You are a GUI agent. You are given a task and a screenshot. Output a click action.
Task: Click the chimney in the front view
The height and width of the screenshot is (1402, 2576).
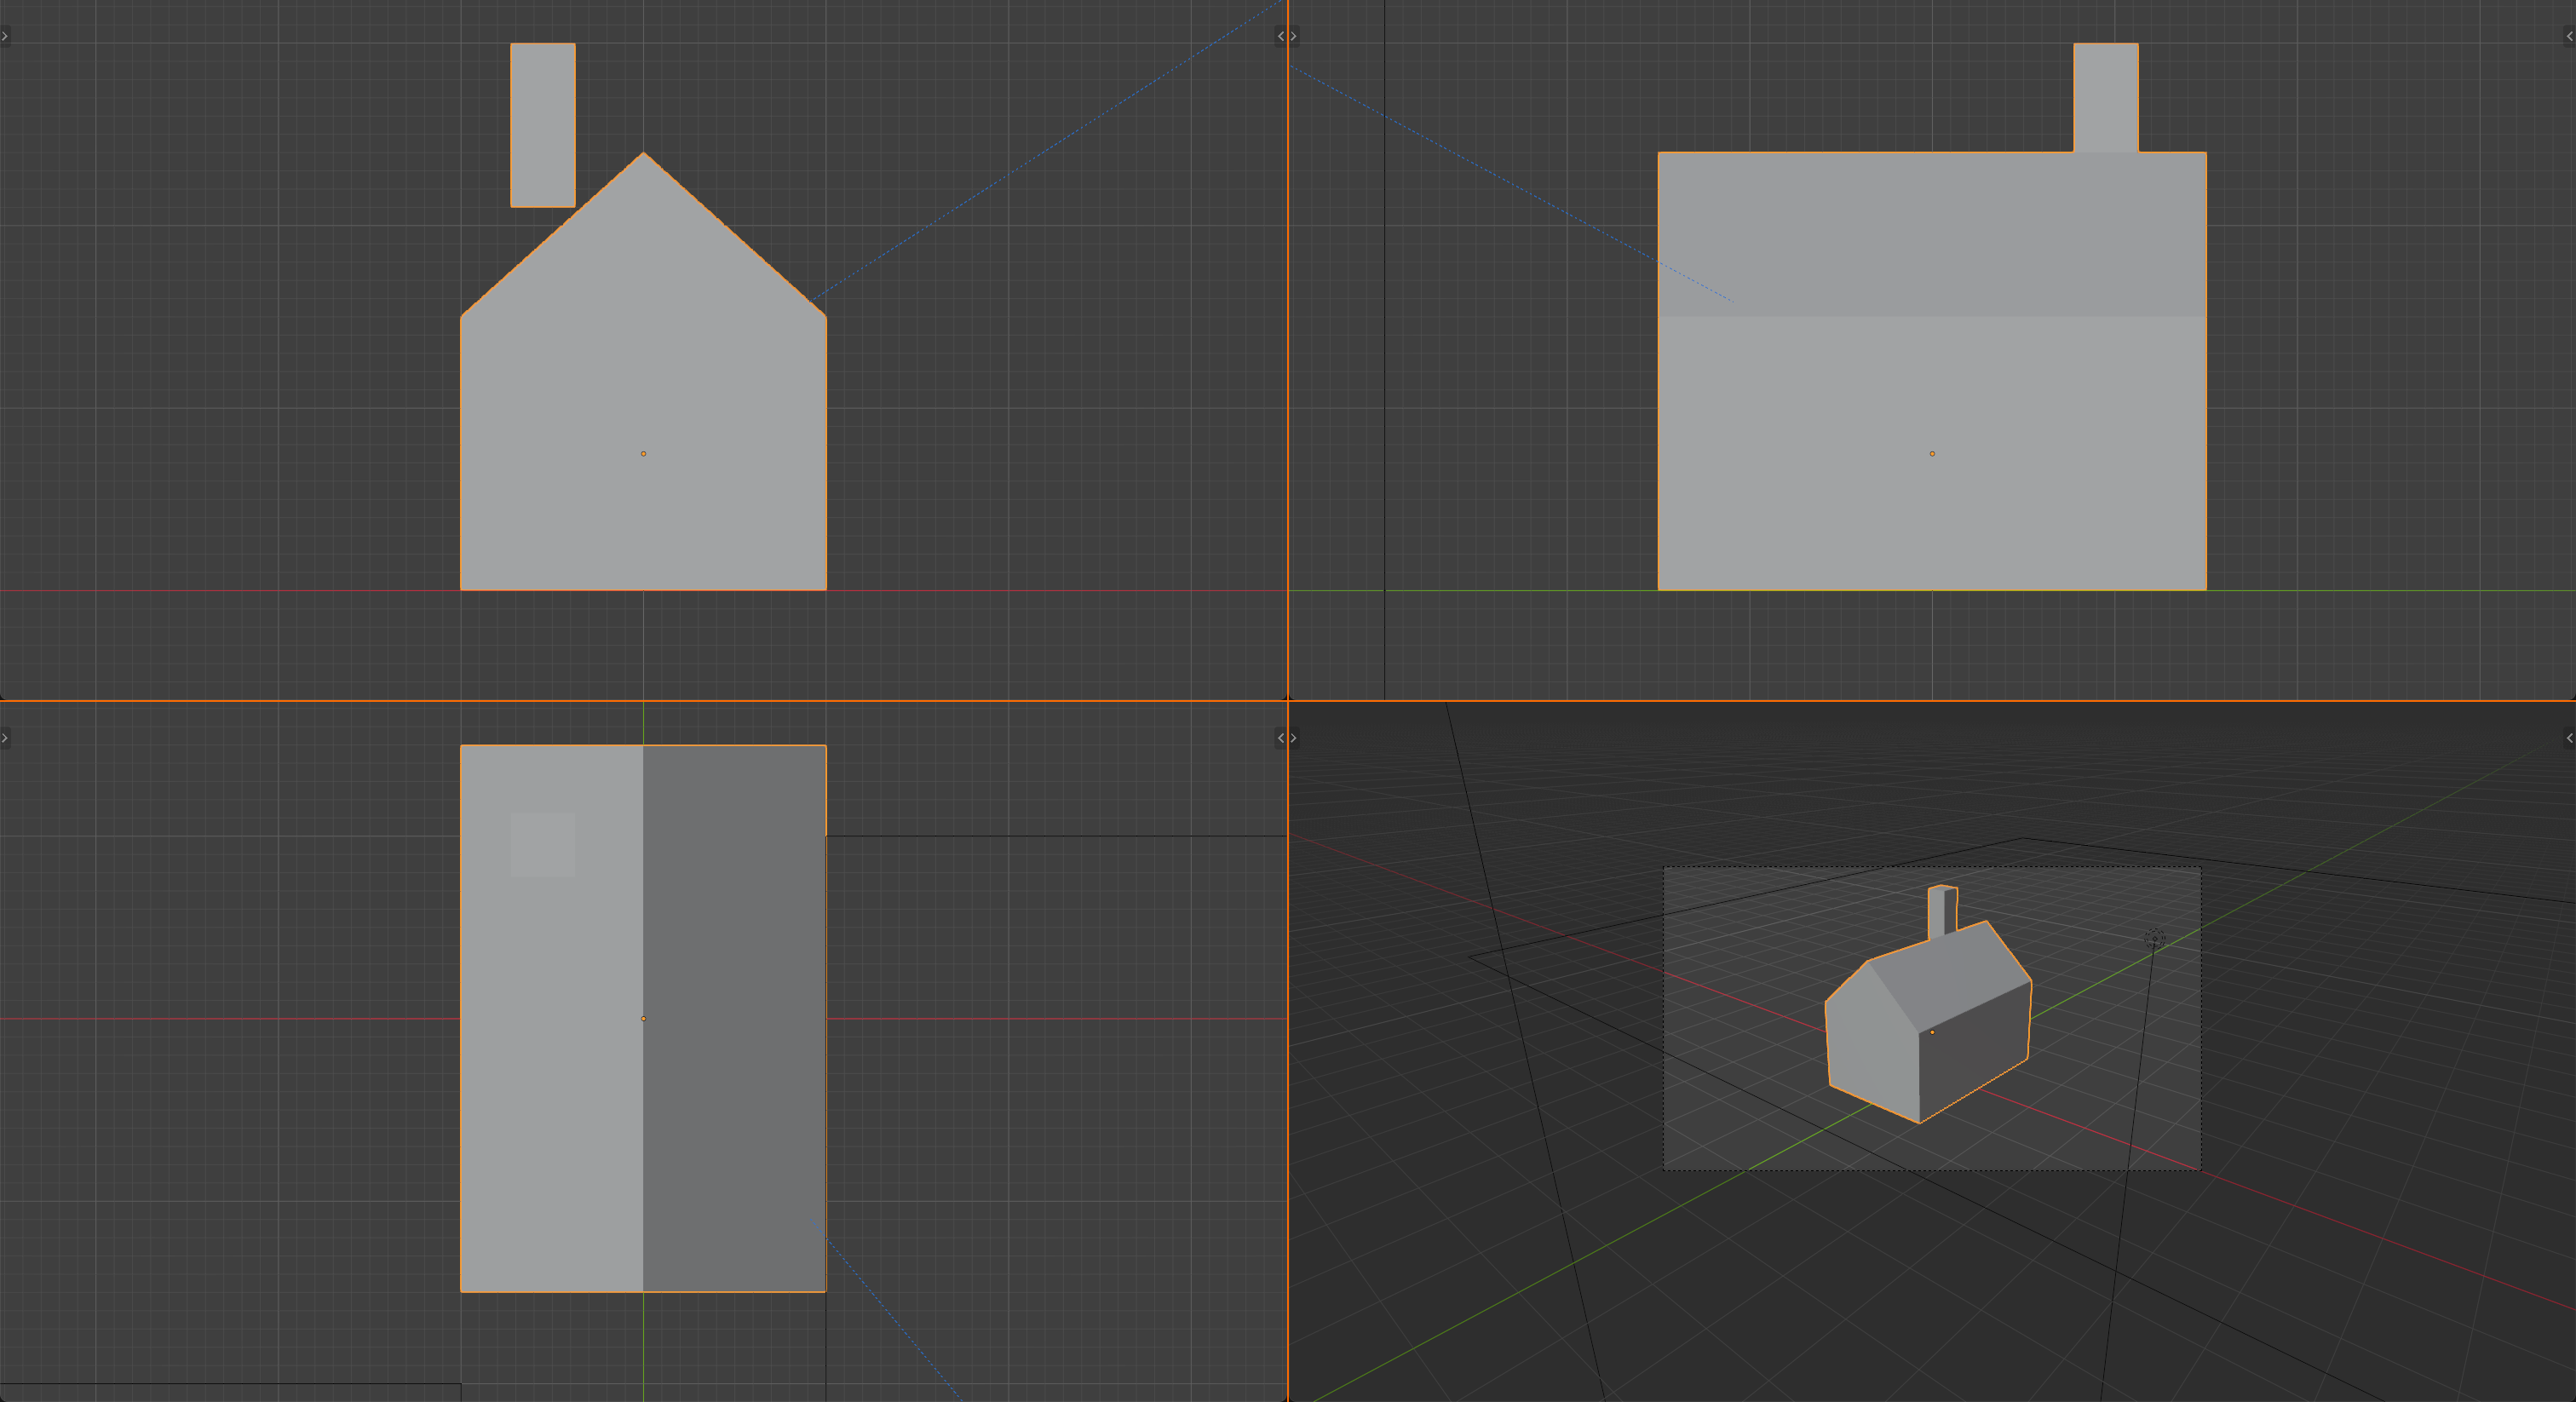[543, 125]
